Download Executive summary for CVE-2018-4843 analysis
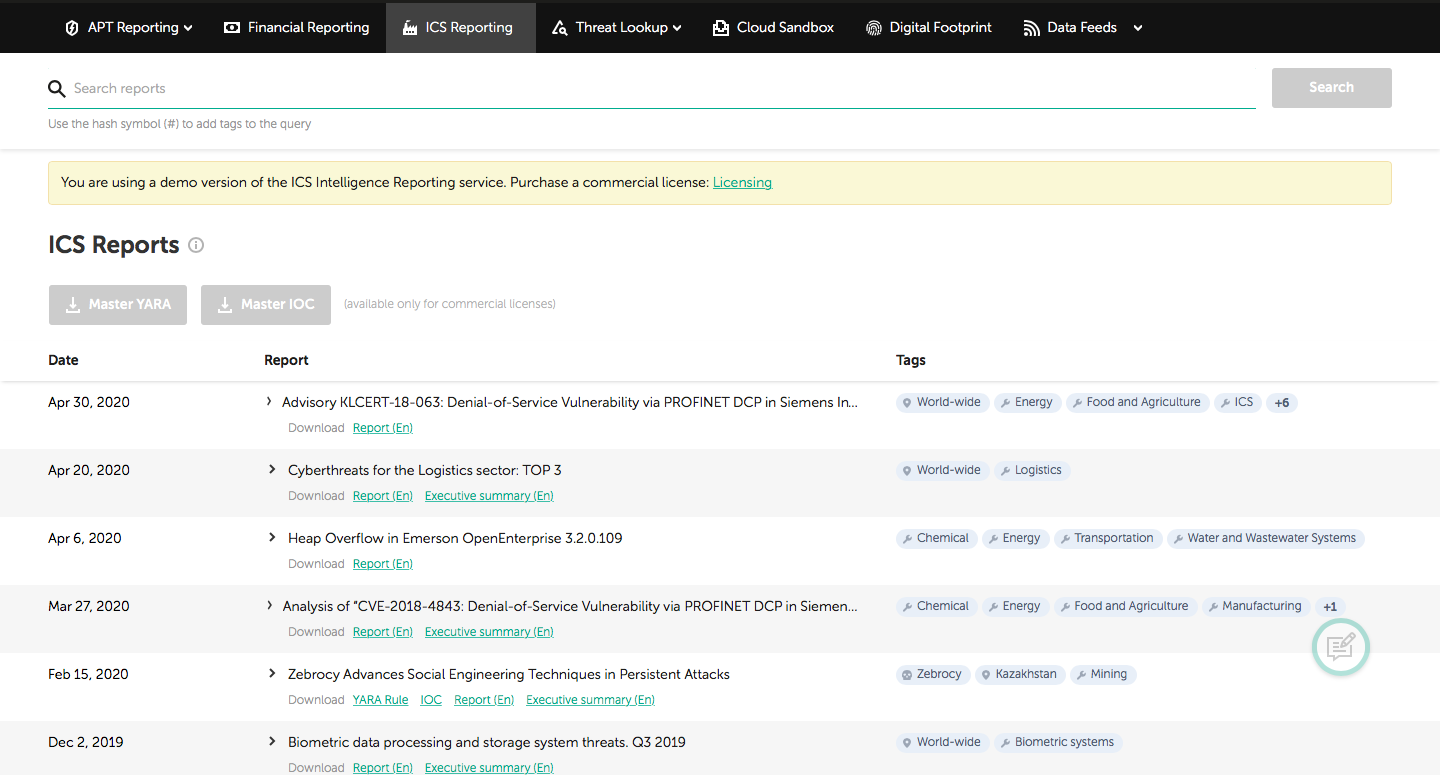This screenshot has width=1440, height=775. click(489, 632)
